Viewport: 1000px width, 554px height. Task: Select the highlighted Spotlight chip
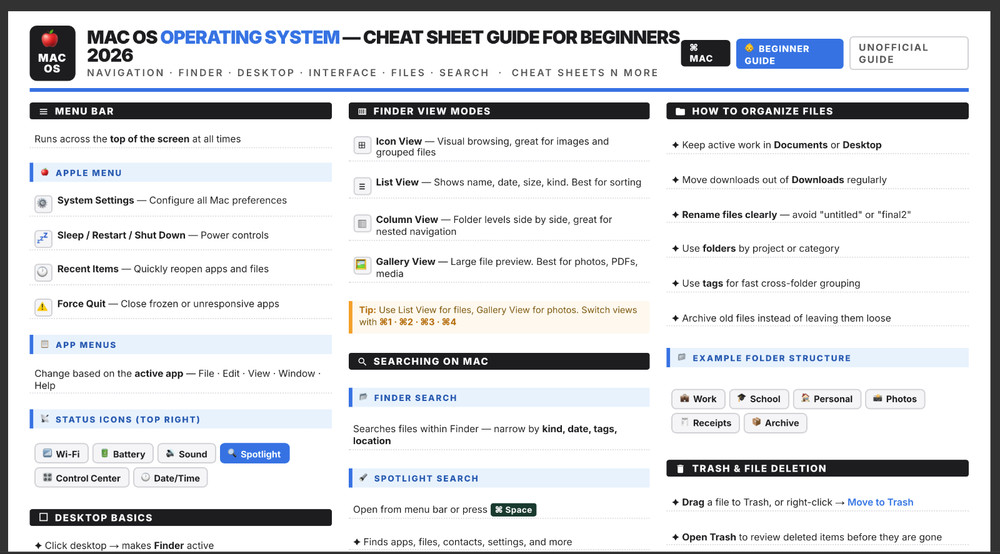point(254,454)
